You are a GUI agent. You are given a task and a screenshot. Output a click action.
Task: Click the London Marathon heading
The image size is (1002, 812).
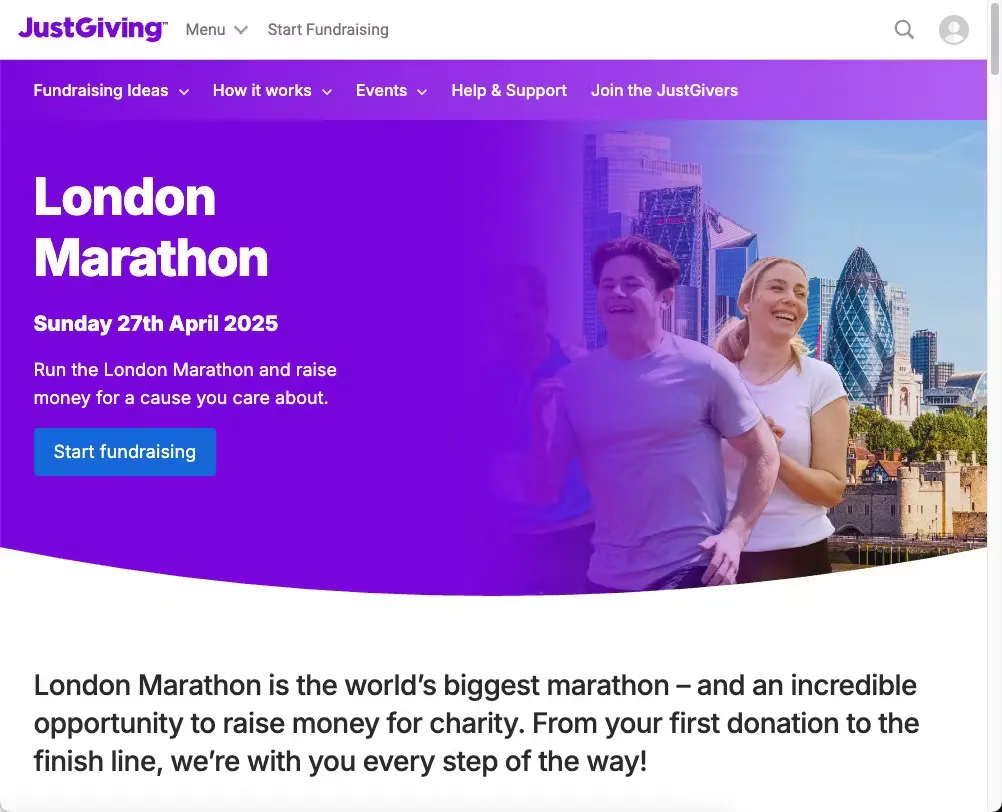pos(151,227)
